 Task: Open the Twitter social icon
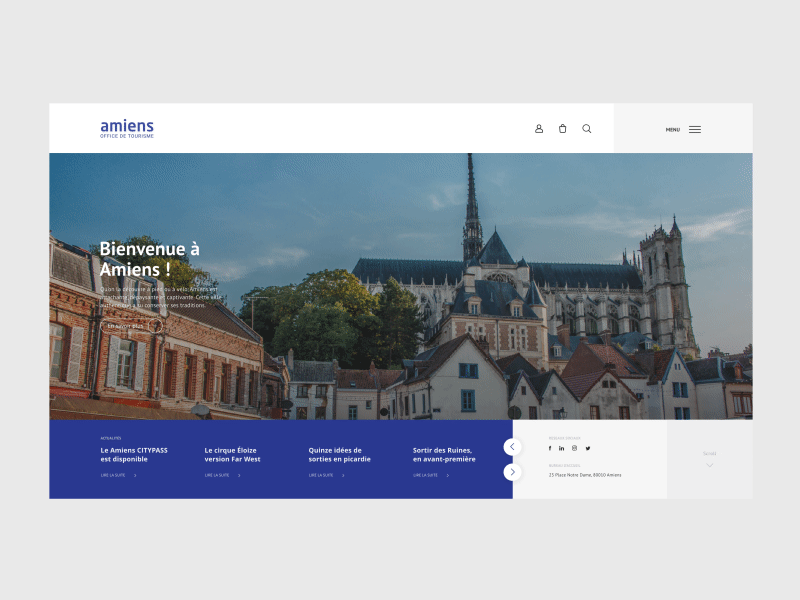pyautogui.click(x=587, y=448)
